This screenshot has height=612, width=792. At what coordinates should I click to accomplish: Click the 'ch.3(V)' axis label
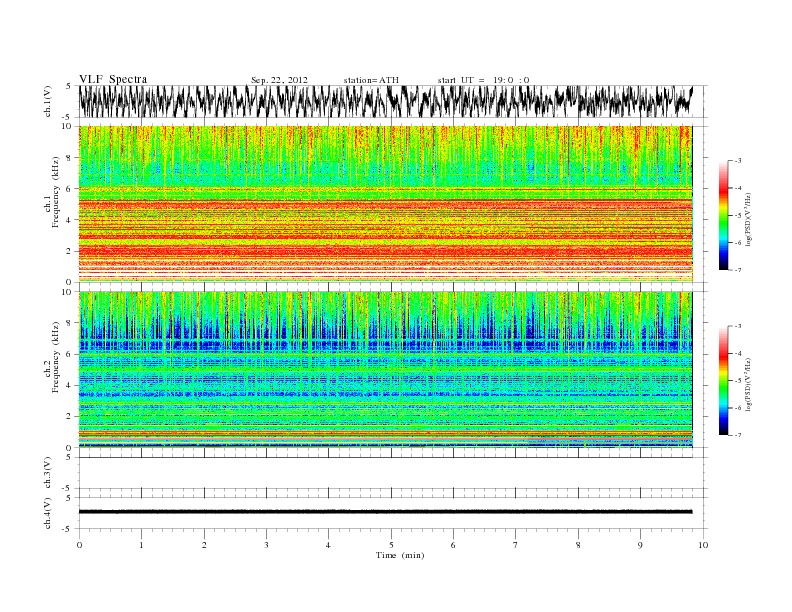(x=48, y=473)
